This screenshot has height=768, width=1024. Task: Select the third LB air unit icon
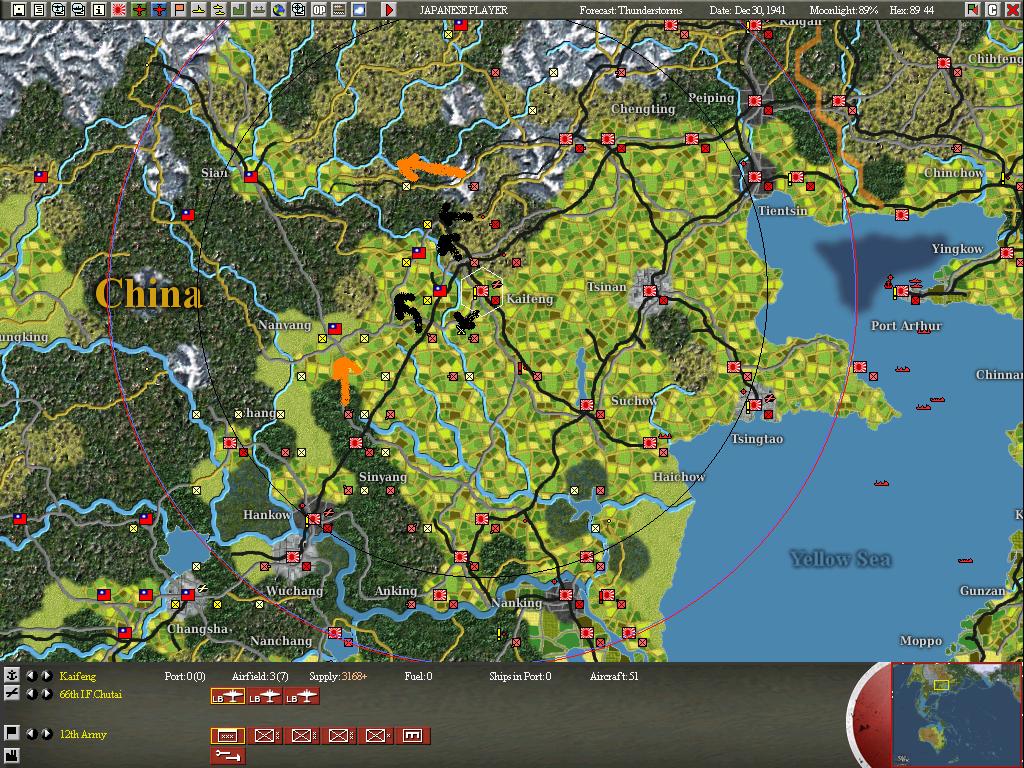pyautogui.click(x=302, y=696)
